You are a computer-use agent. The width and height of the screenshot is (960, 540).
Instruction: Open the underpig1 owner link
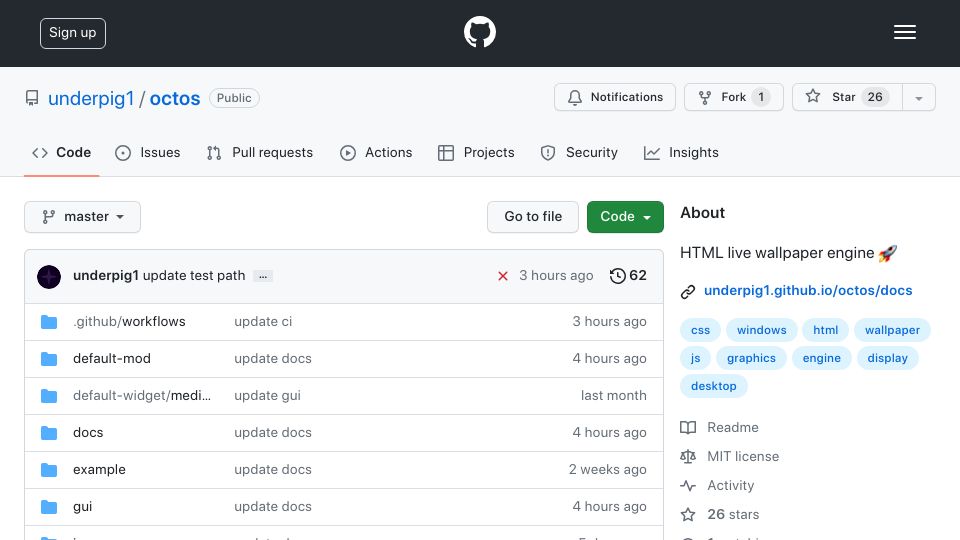[91, 99]
